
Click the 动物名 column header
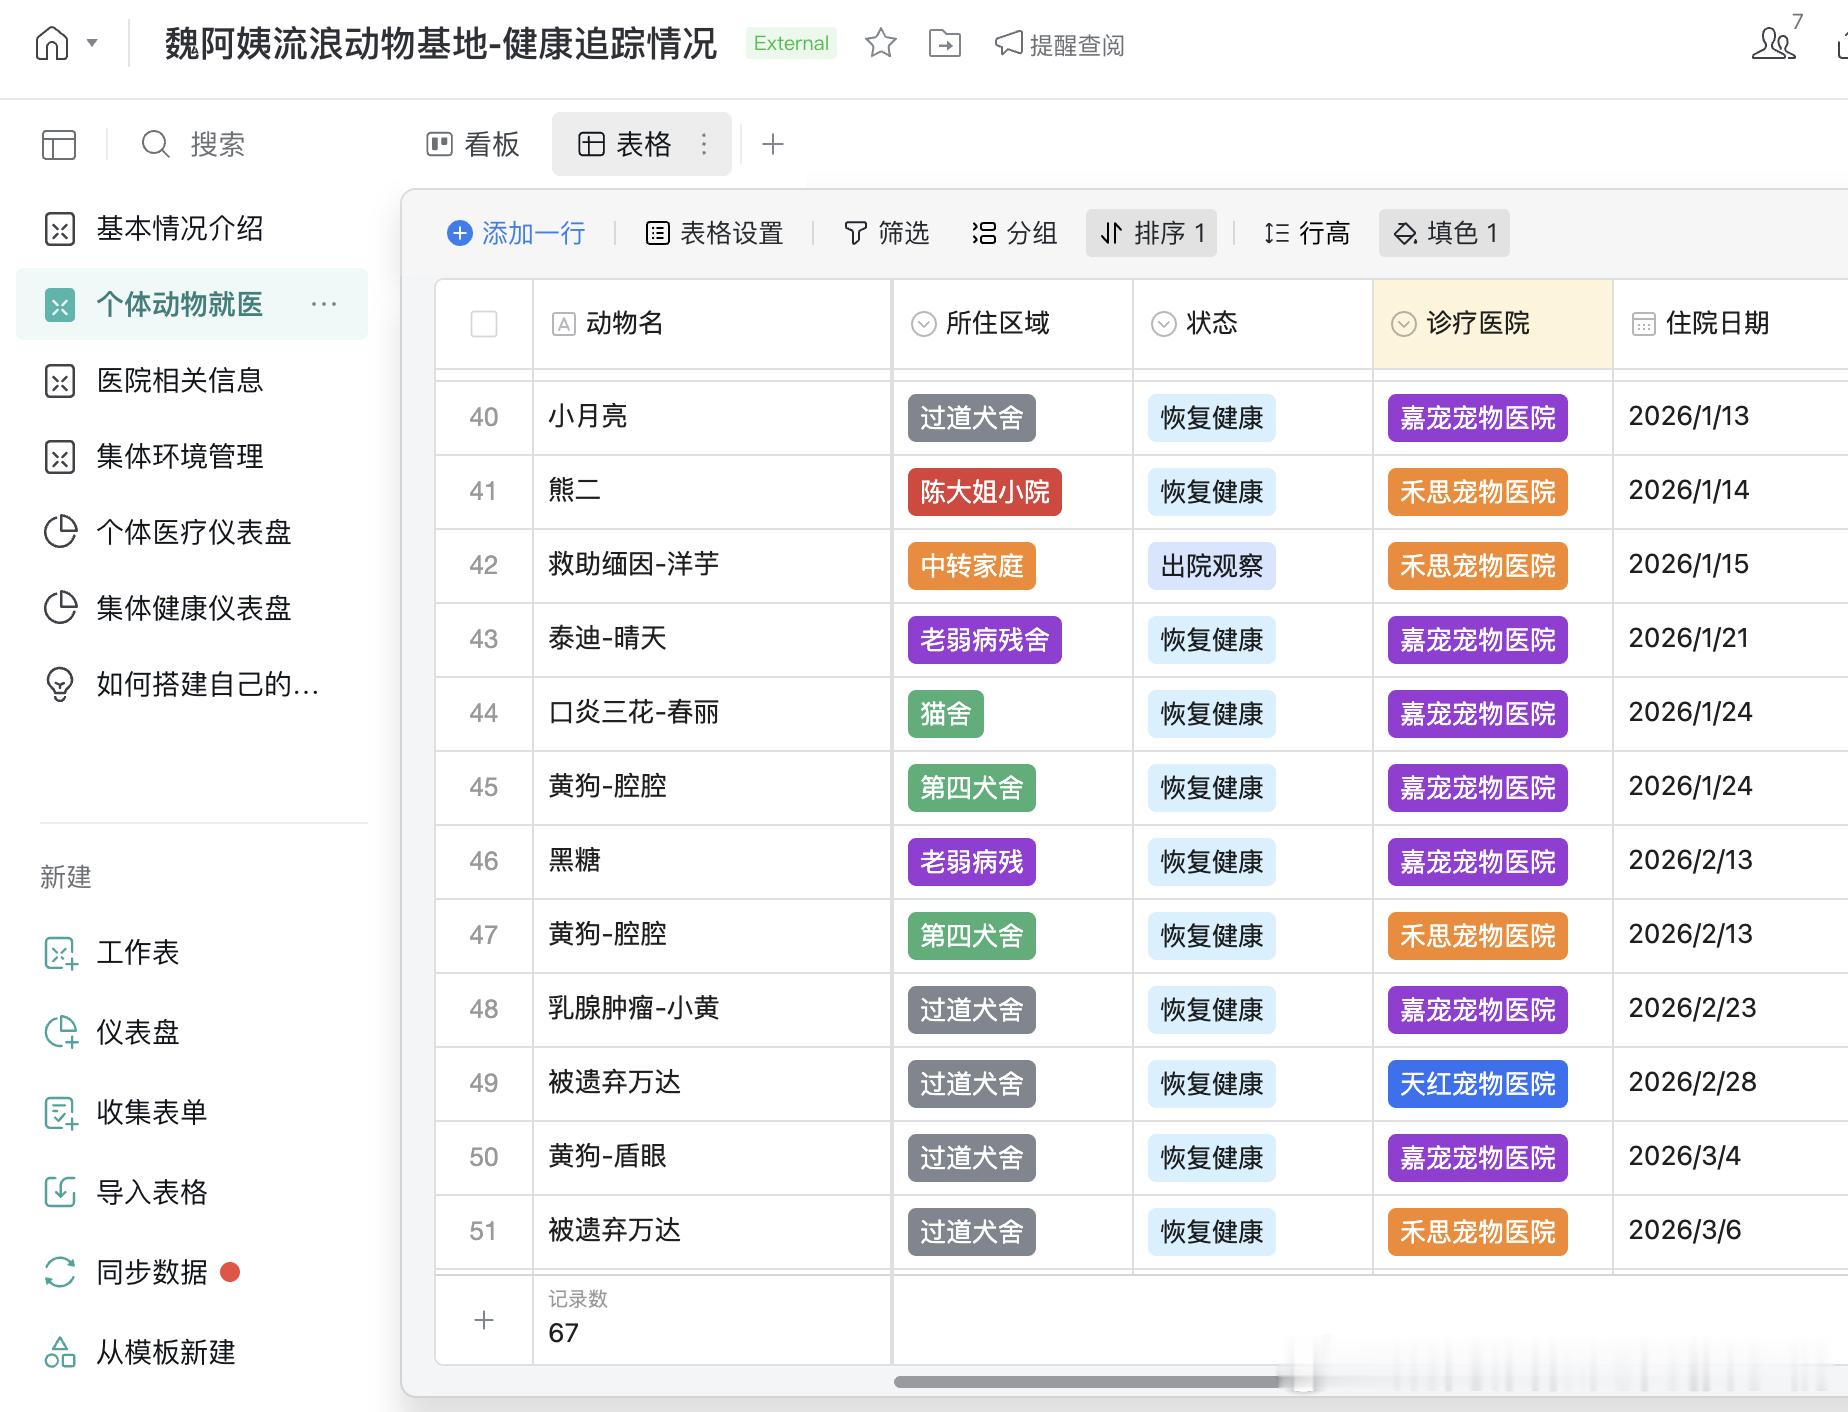tap(712, 324)
